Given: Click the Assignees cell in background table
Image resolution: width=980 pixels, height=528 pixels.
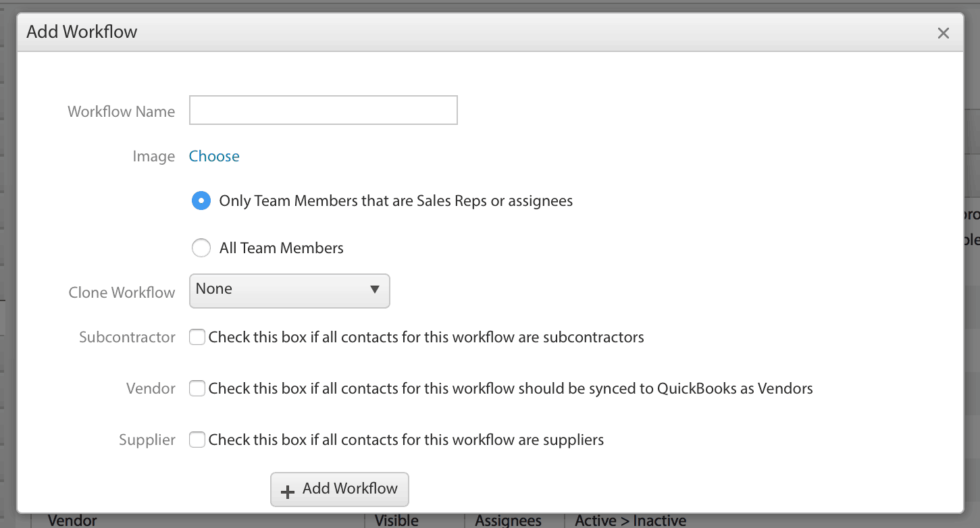Looking at the screenshot, I should point(508,521).
